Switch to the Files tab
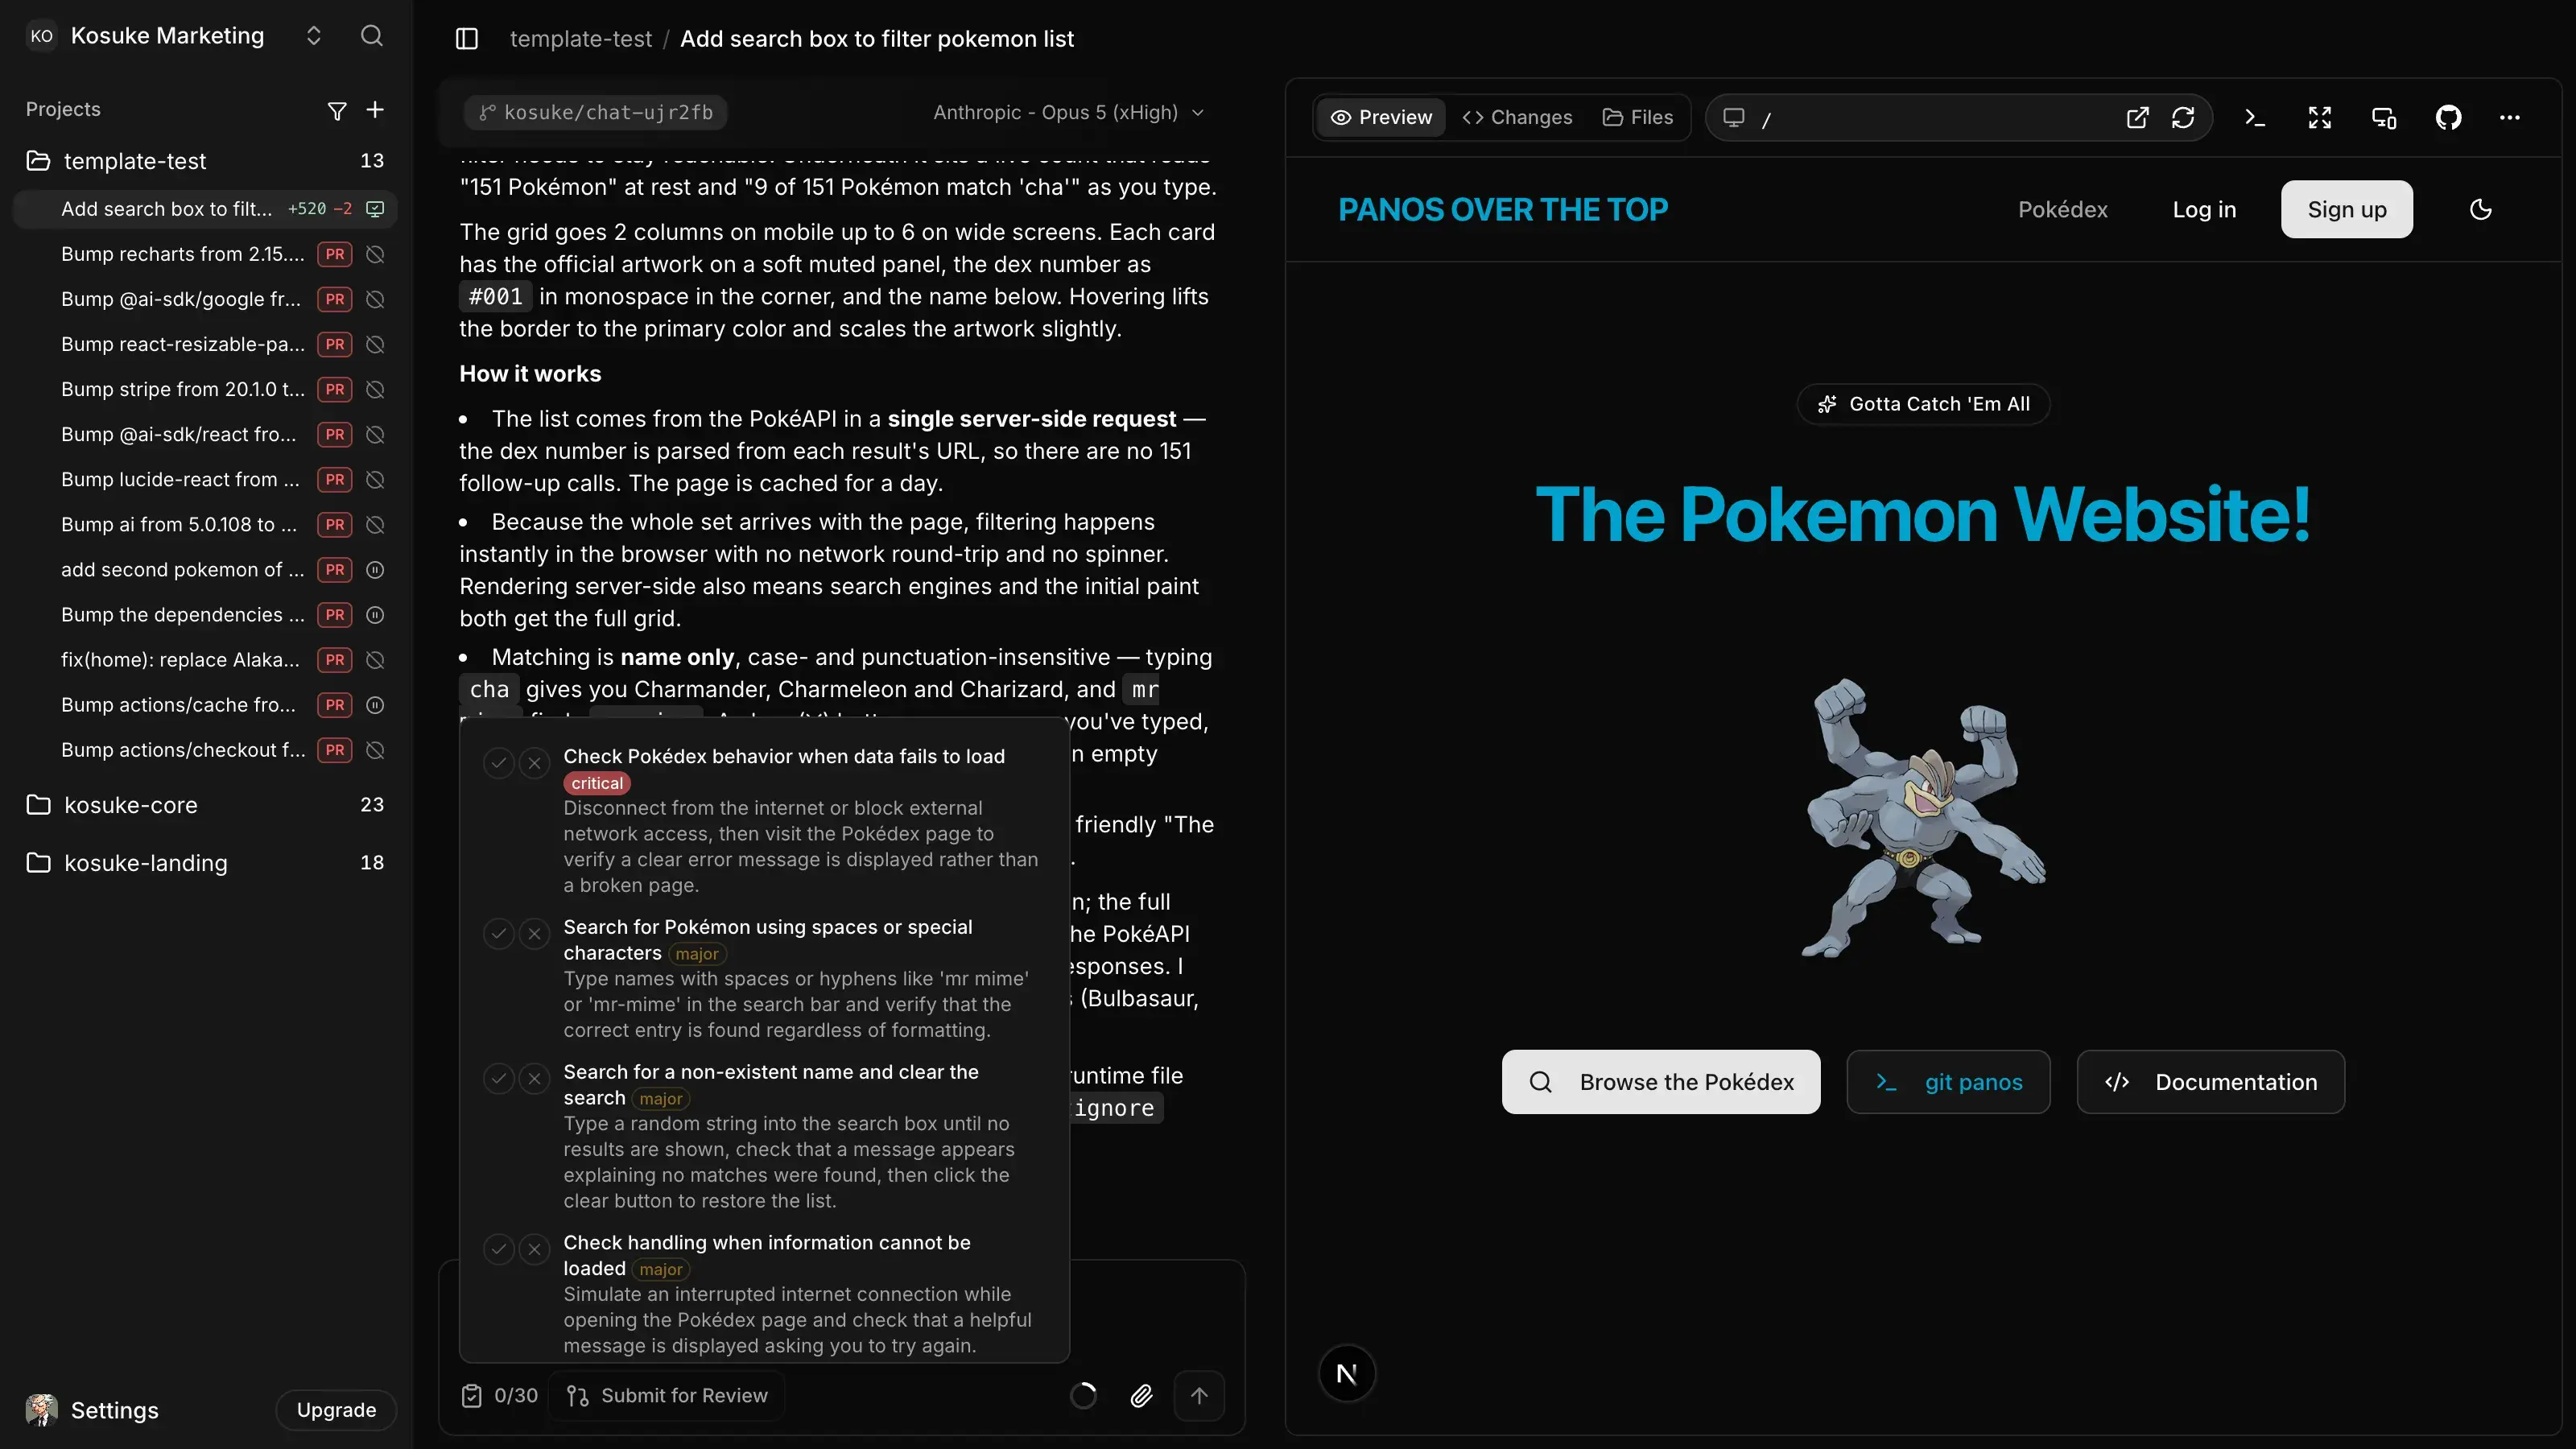The image size is (2576, 1449). tap(1638, 118)
